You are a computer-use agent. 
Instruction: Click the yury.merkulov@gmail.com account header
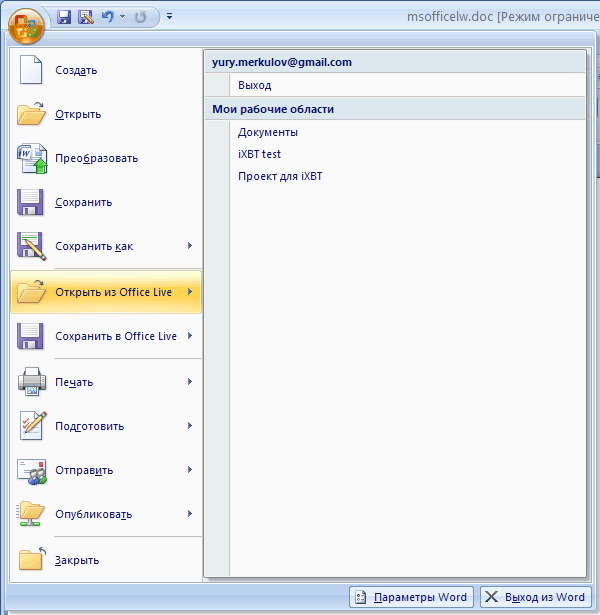(395, 62)
